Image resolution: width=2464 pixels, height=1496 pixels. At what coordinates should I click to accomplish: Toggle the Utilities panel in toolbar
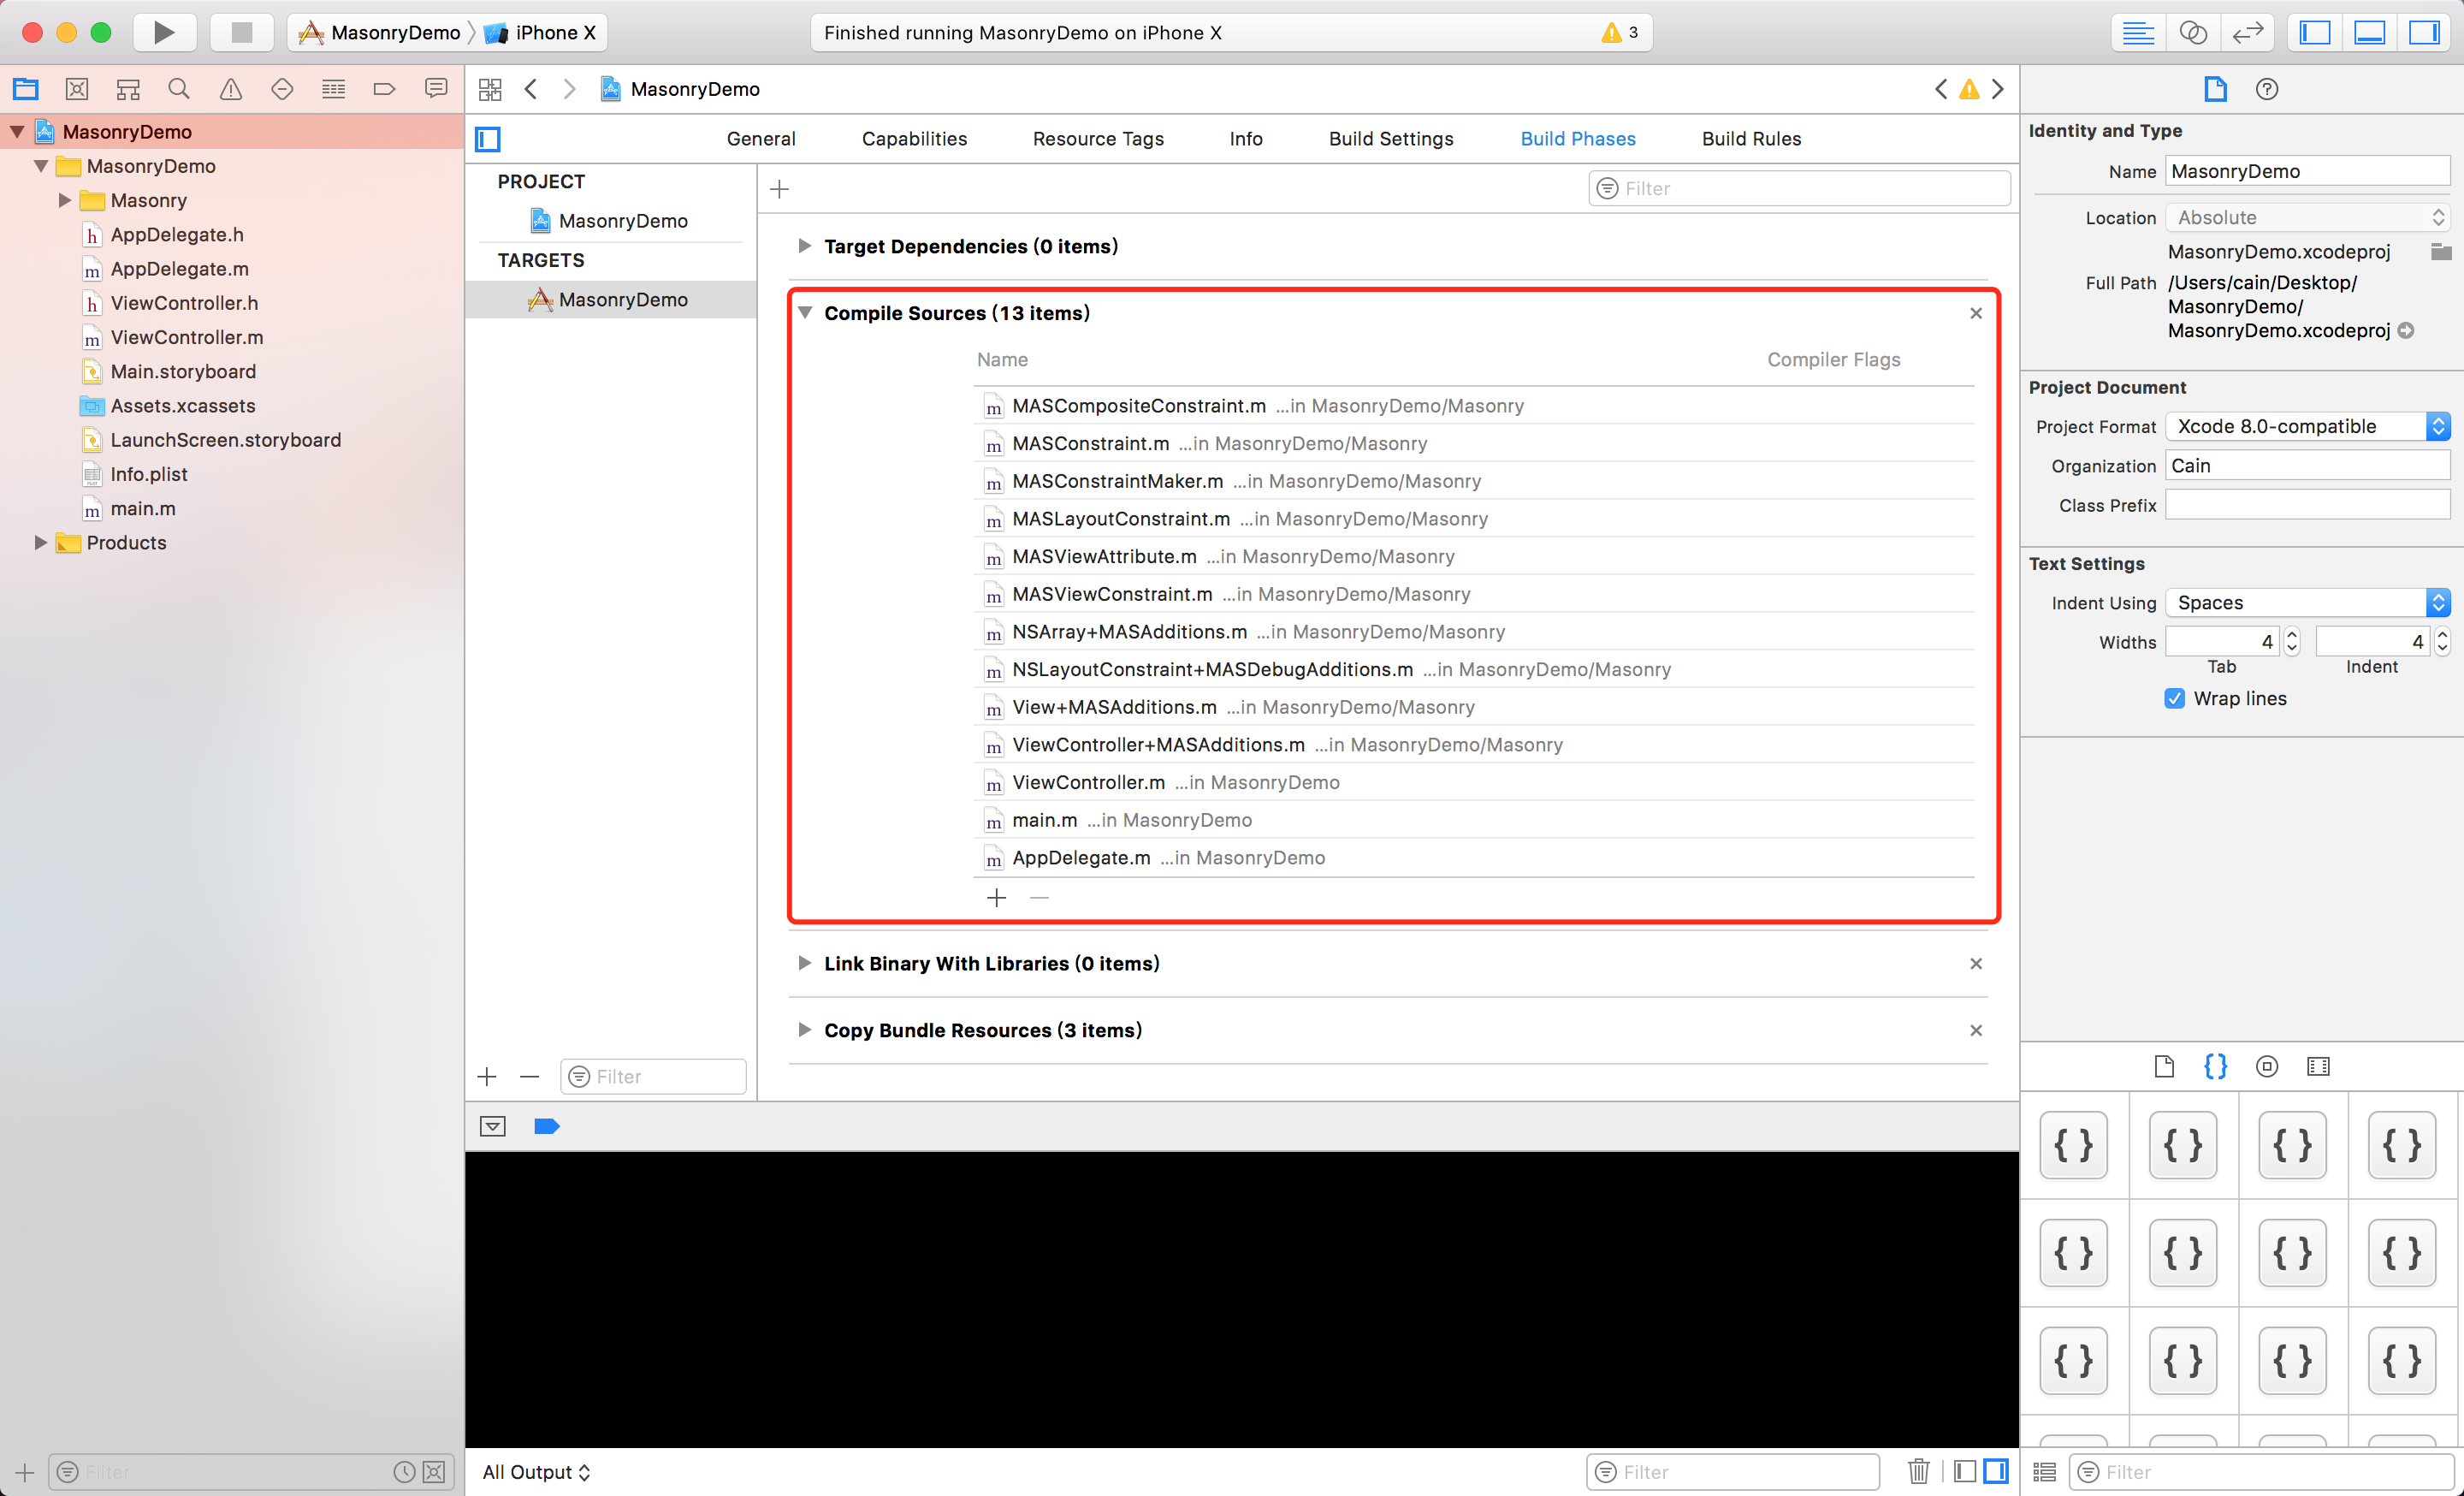(x=2424, y=32)
